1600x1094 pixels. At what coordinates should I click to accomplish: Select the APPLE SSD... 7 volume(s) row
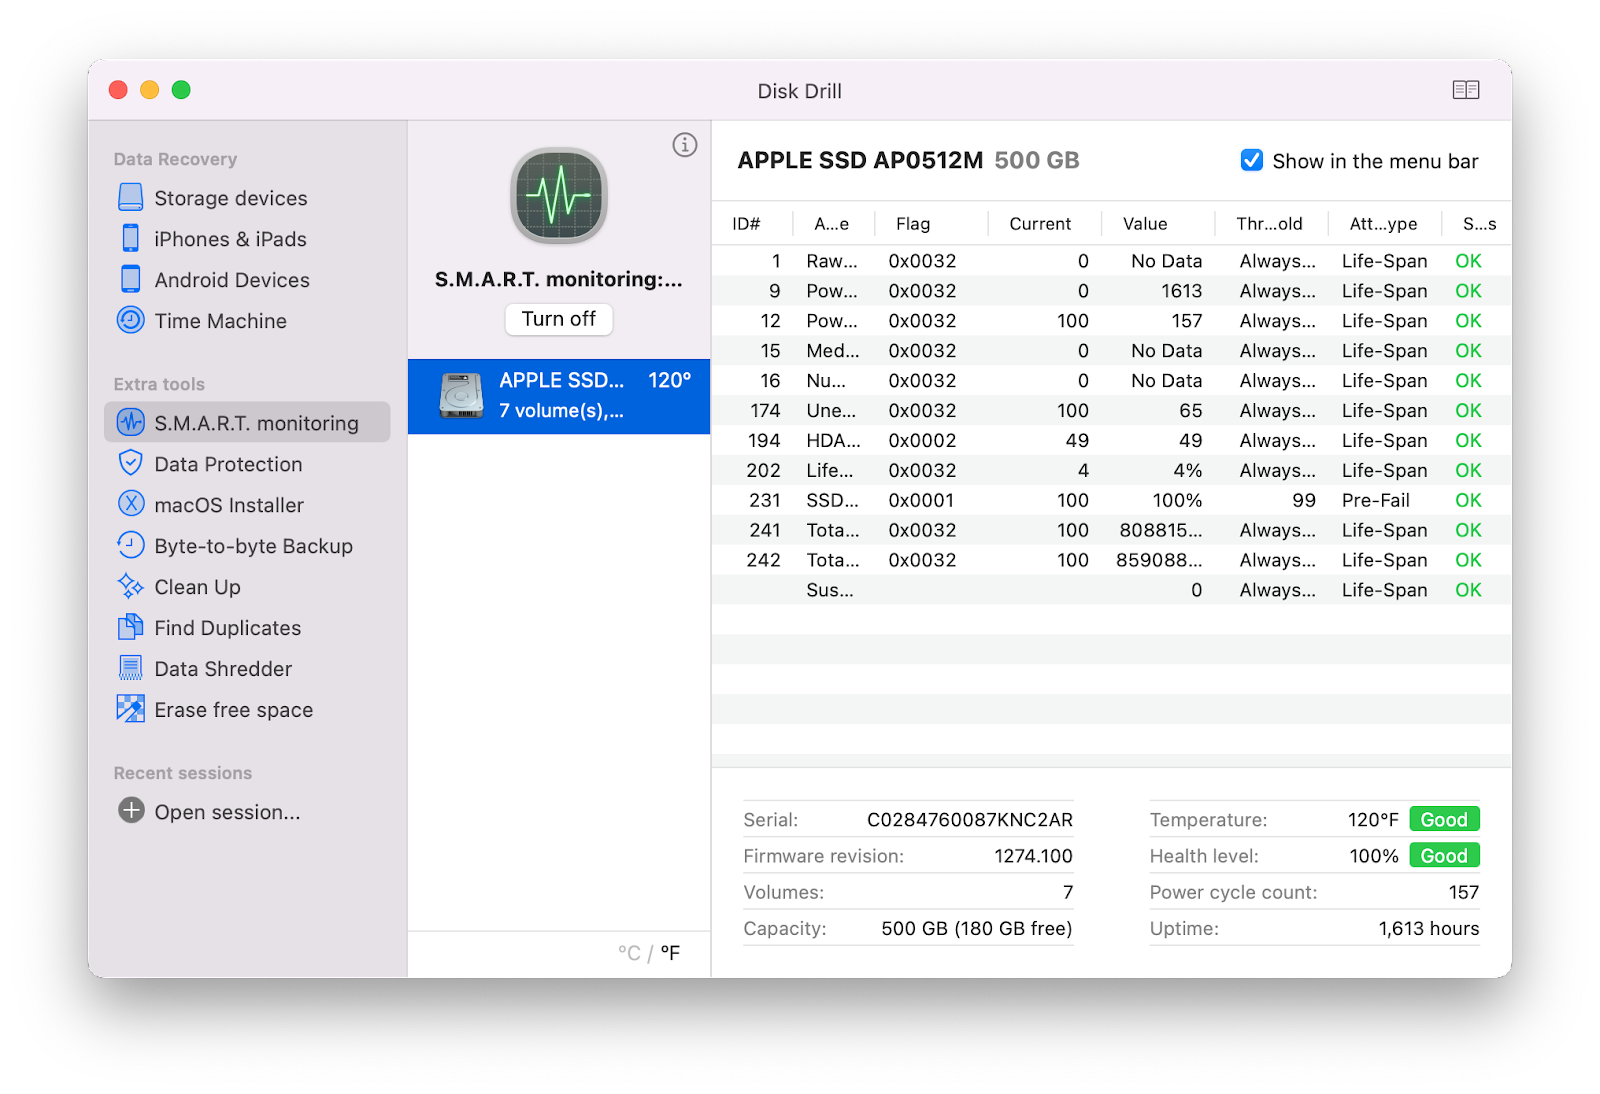(559, 396)
